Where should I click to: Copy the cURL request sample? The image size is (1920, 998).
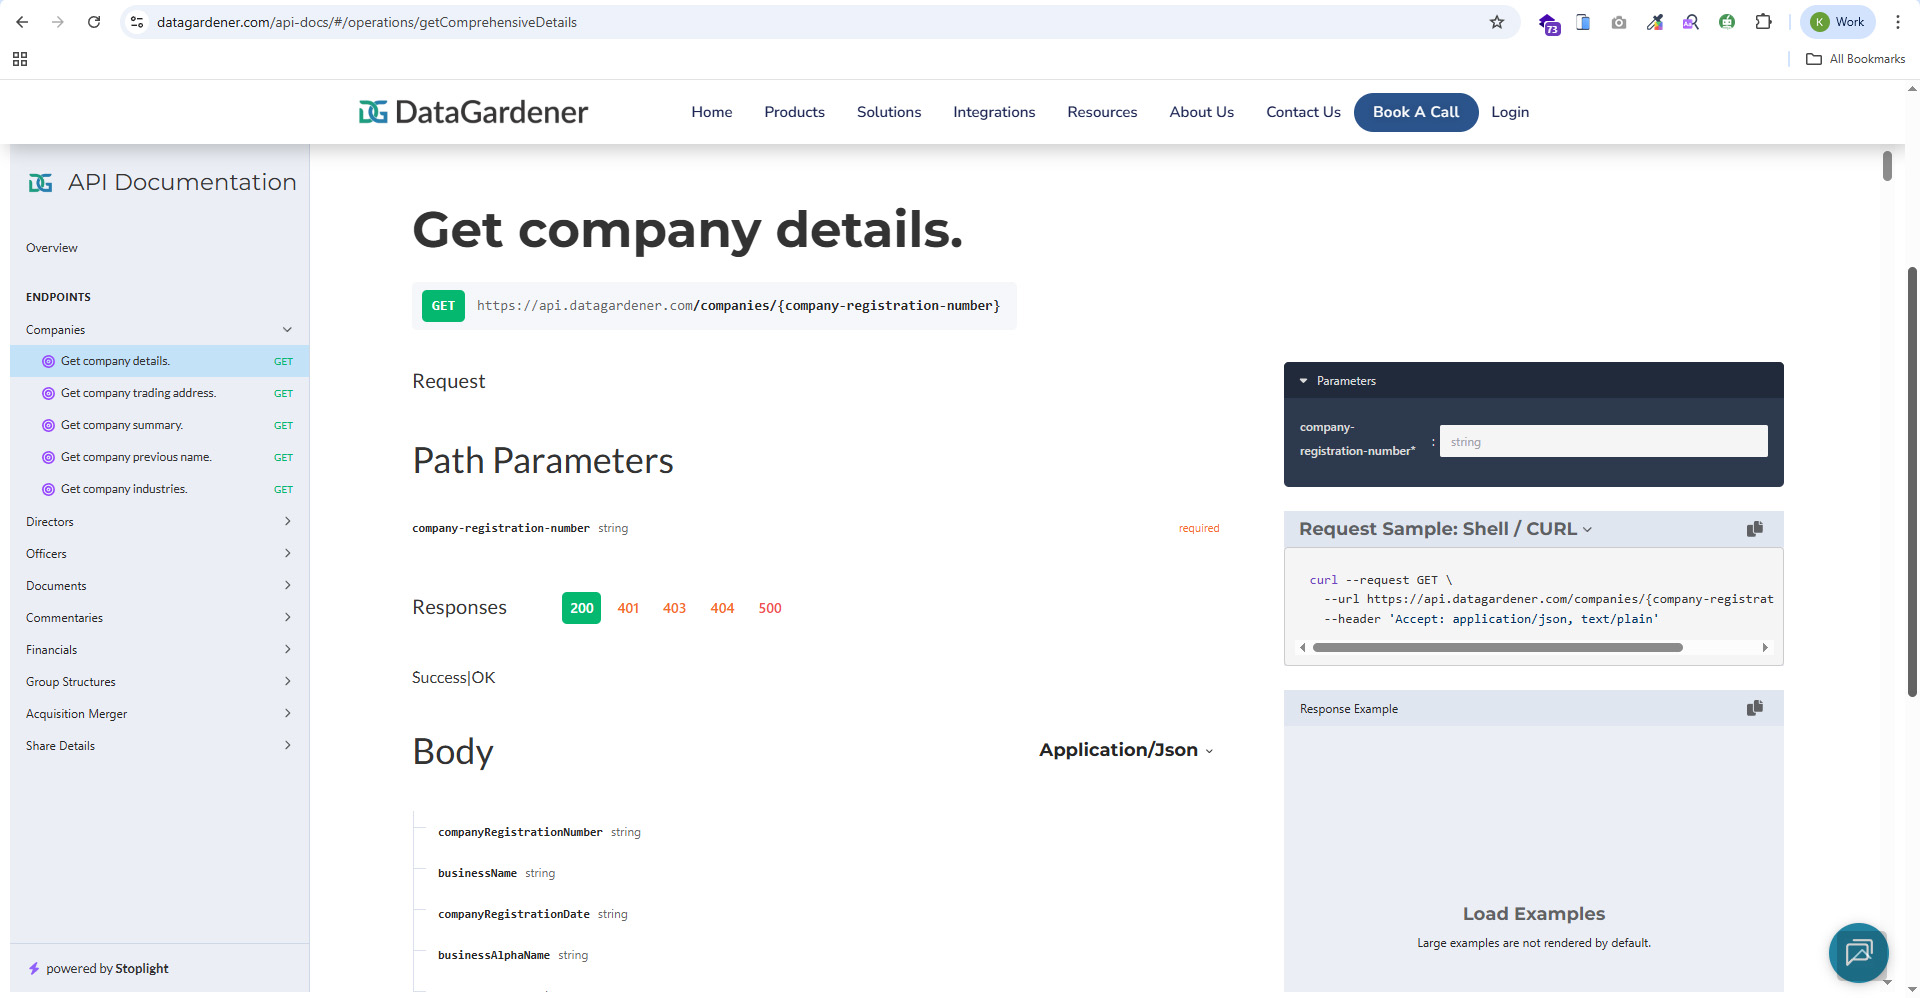(x=1755, y=529)
